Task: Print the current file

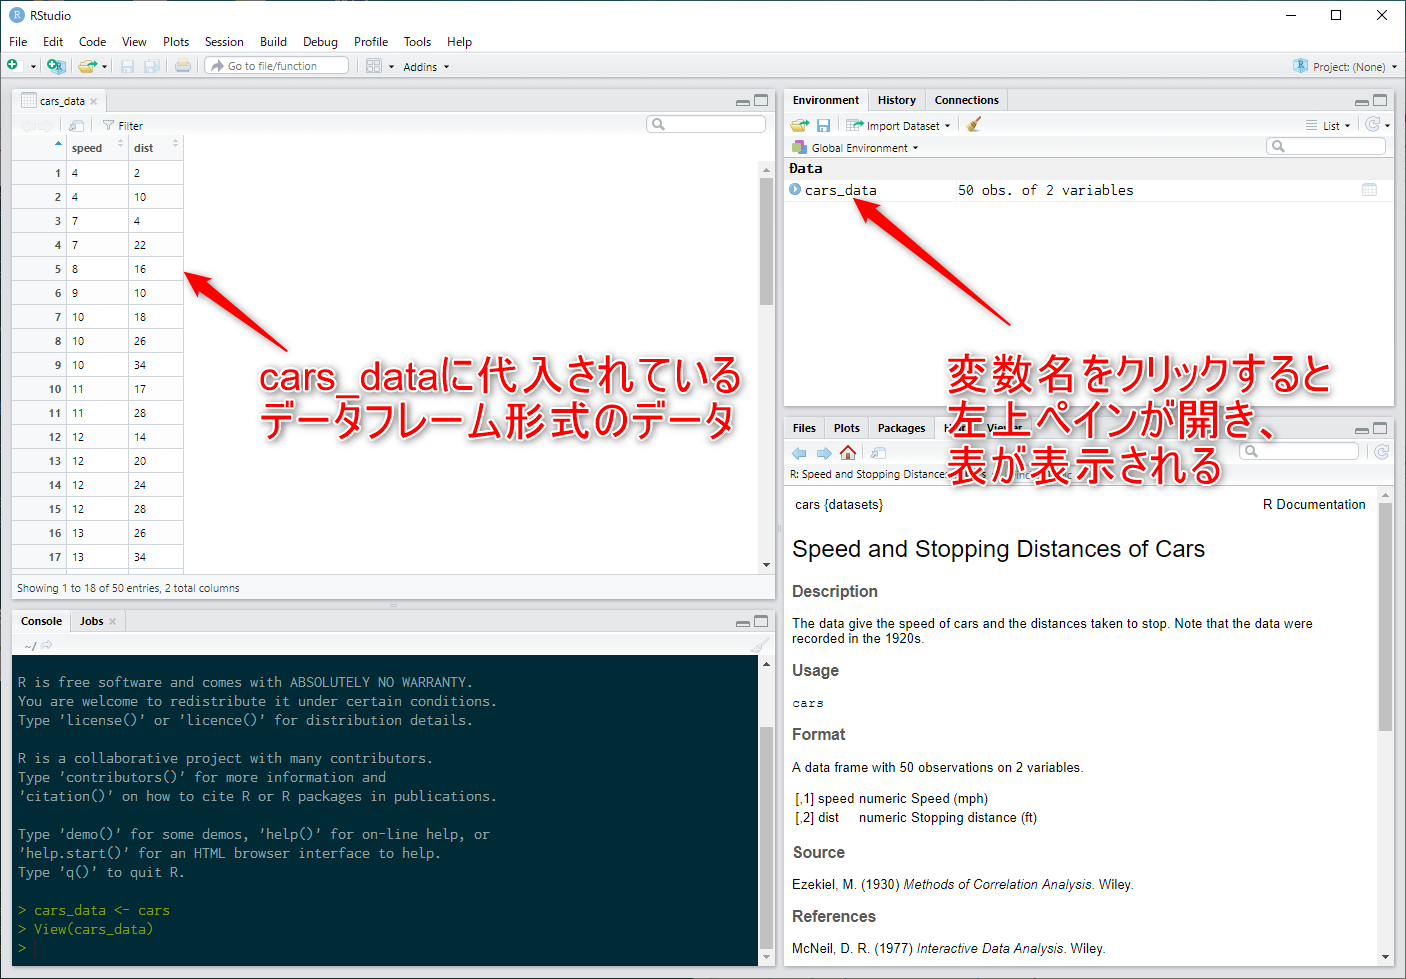Action: (183, 66)
